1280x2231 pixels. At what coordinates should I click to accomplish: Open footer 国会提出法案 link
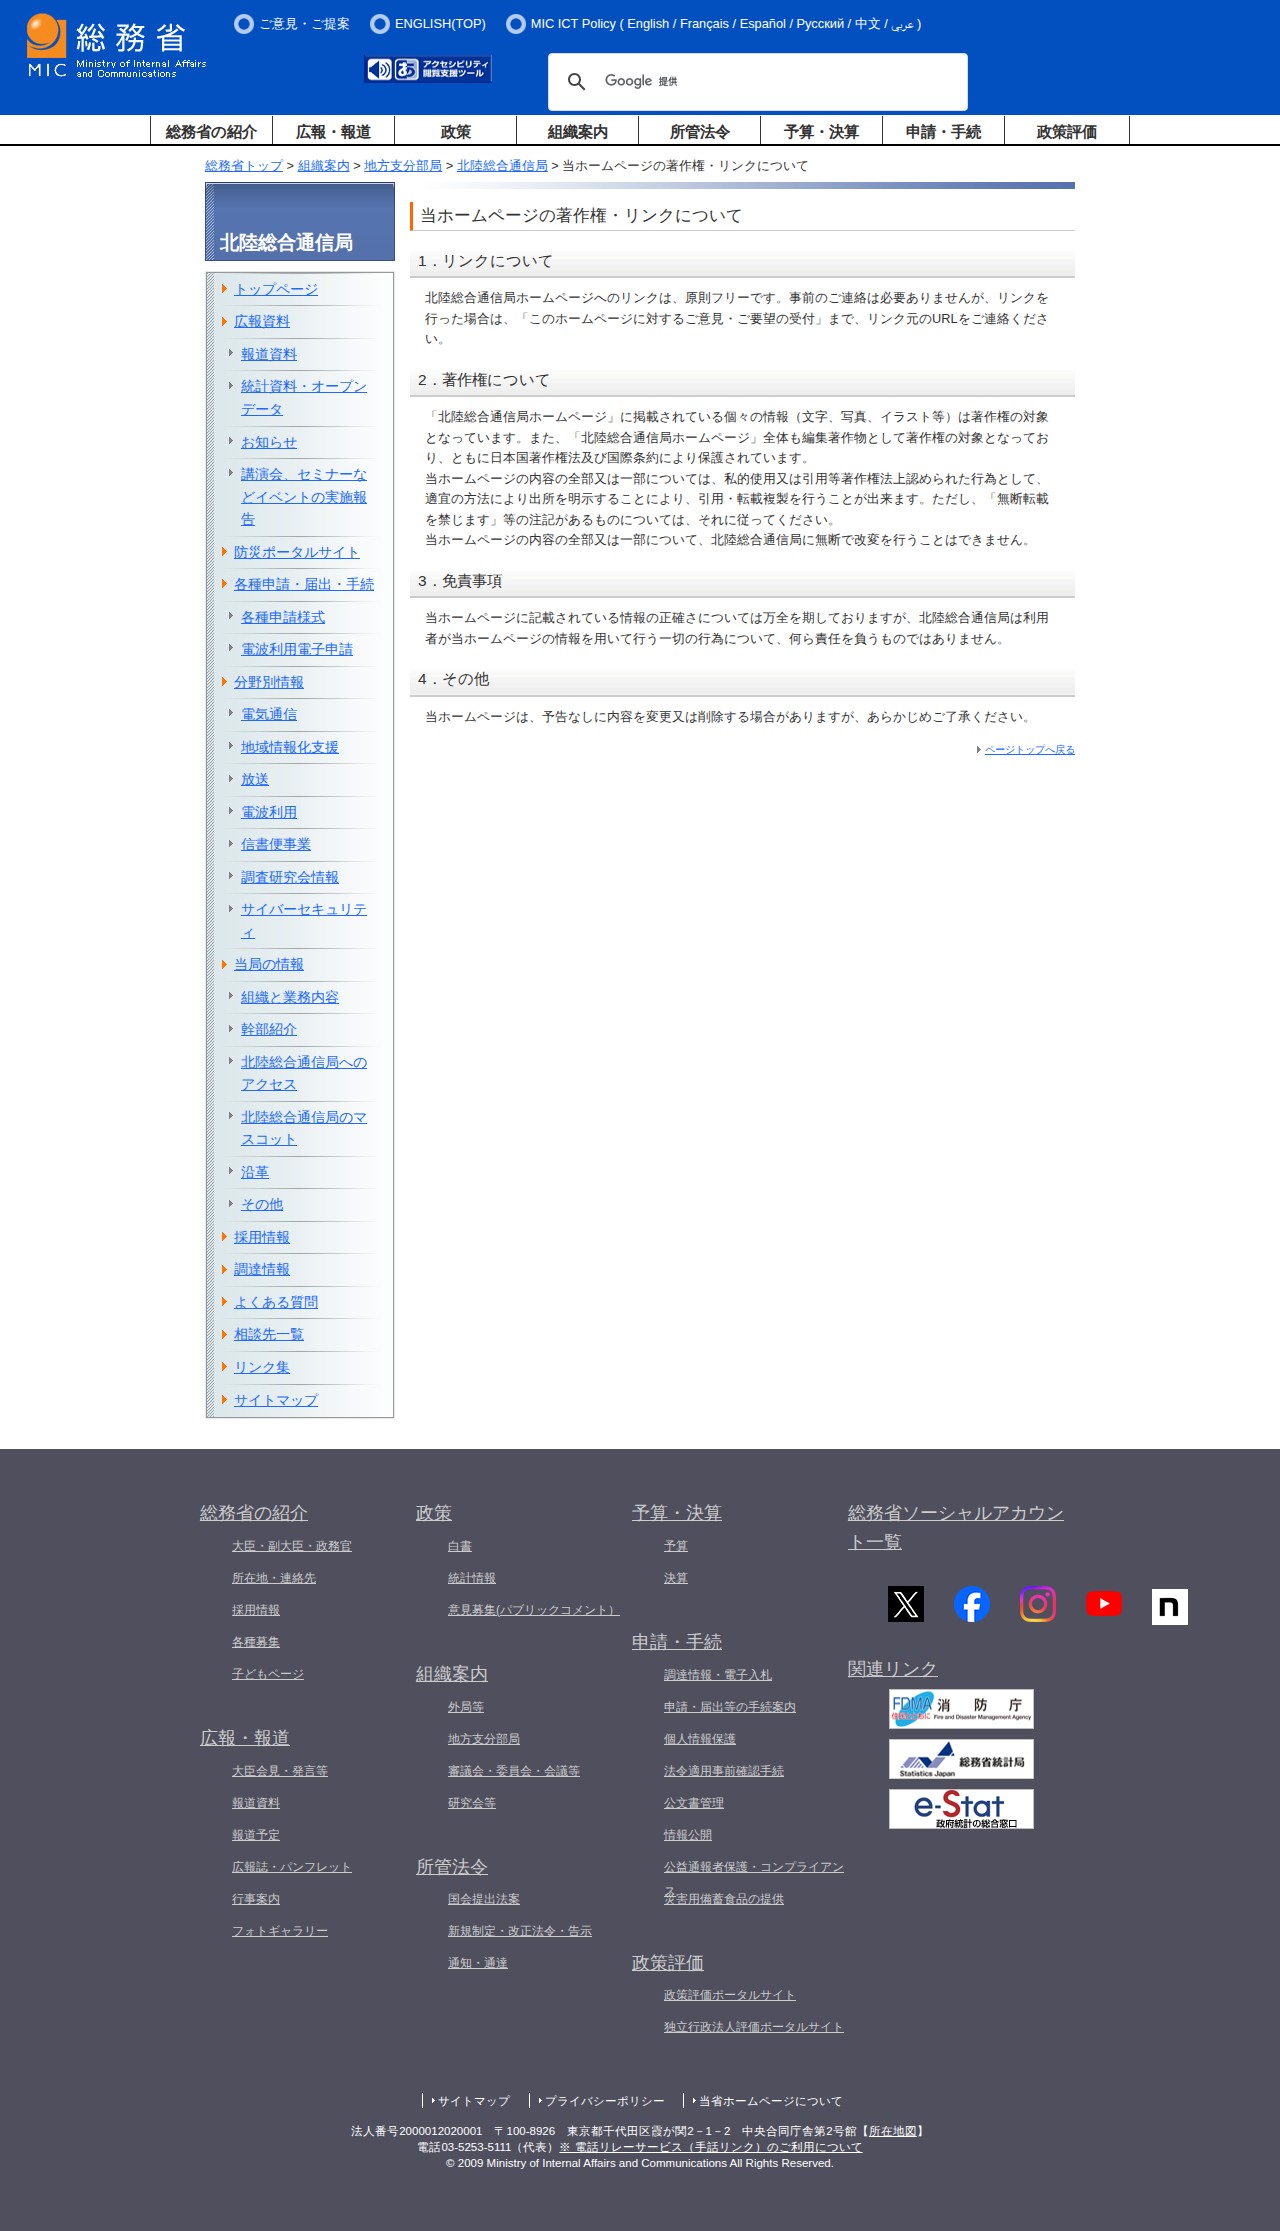(484, 1899)
